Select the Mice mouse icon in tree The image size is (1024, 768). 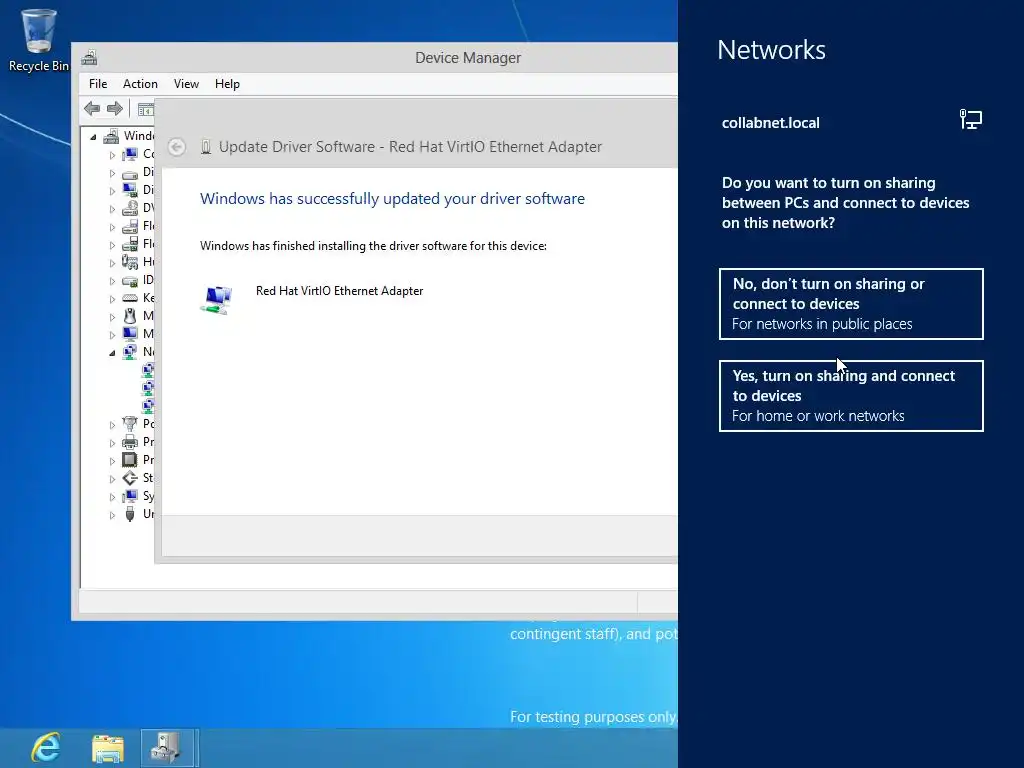(130, 316)
